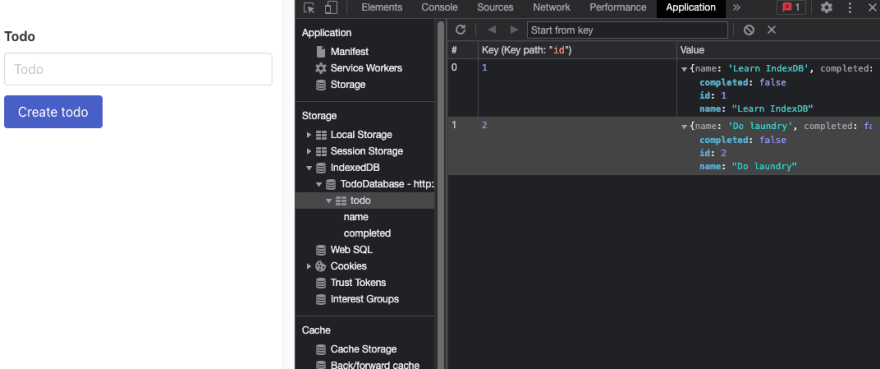880x369 pixels.
Task: Select the completed index under todo
Action: click(367, 233)
